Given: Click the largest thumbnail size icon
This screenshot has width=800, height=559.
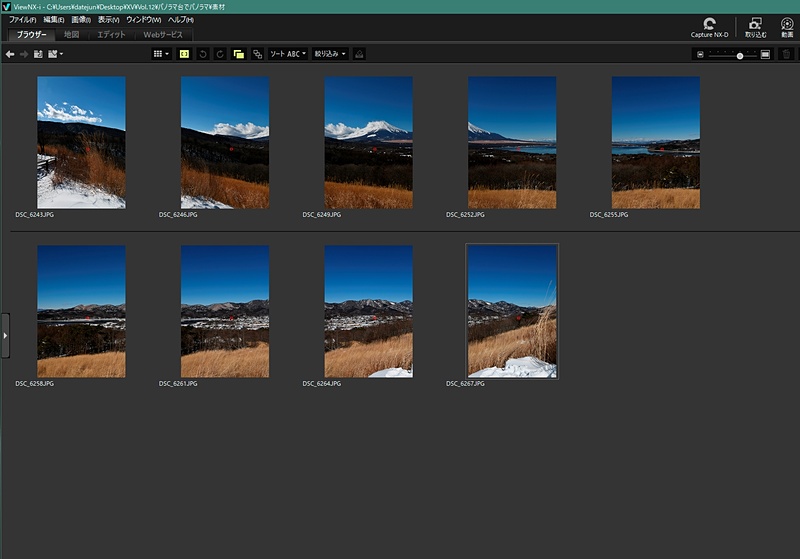Looking at the screenshot, I should (x=765, y=54).
